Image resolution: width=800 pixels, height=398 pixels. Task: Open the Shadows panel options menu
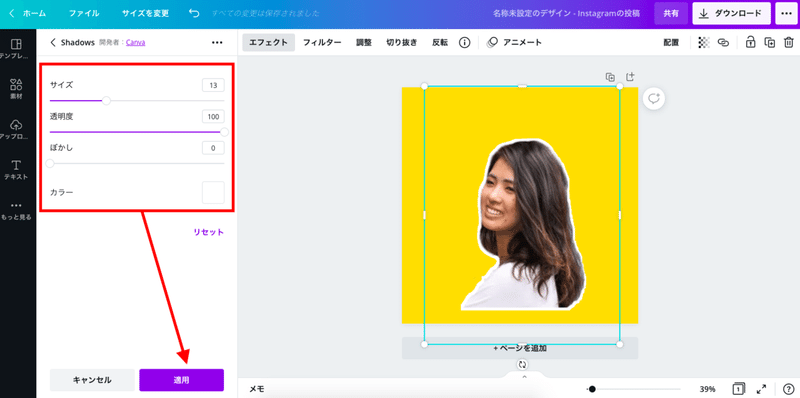[x=217, y=43]
